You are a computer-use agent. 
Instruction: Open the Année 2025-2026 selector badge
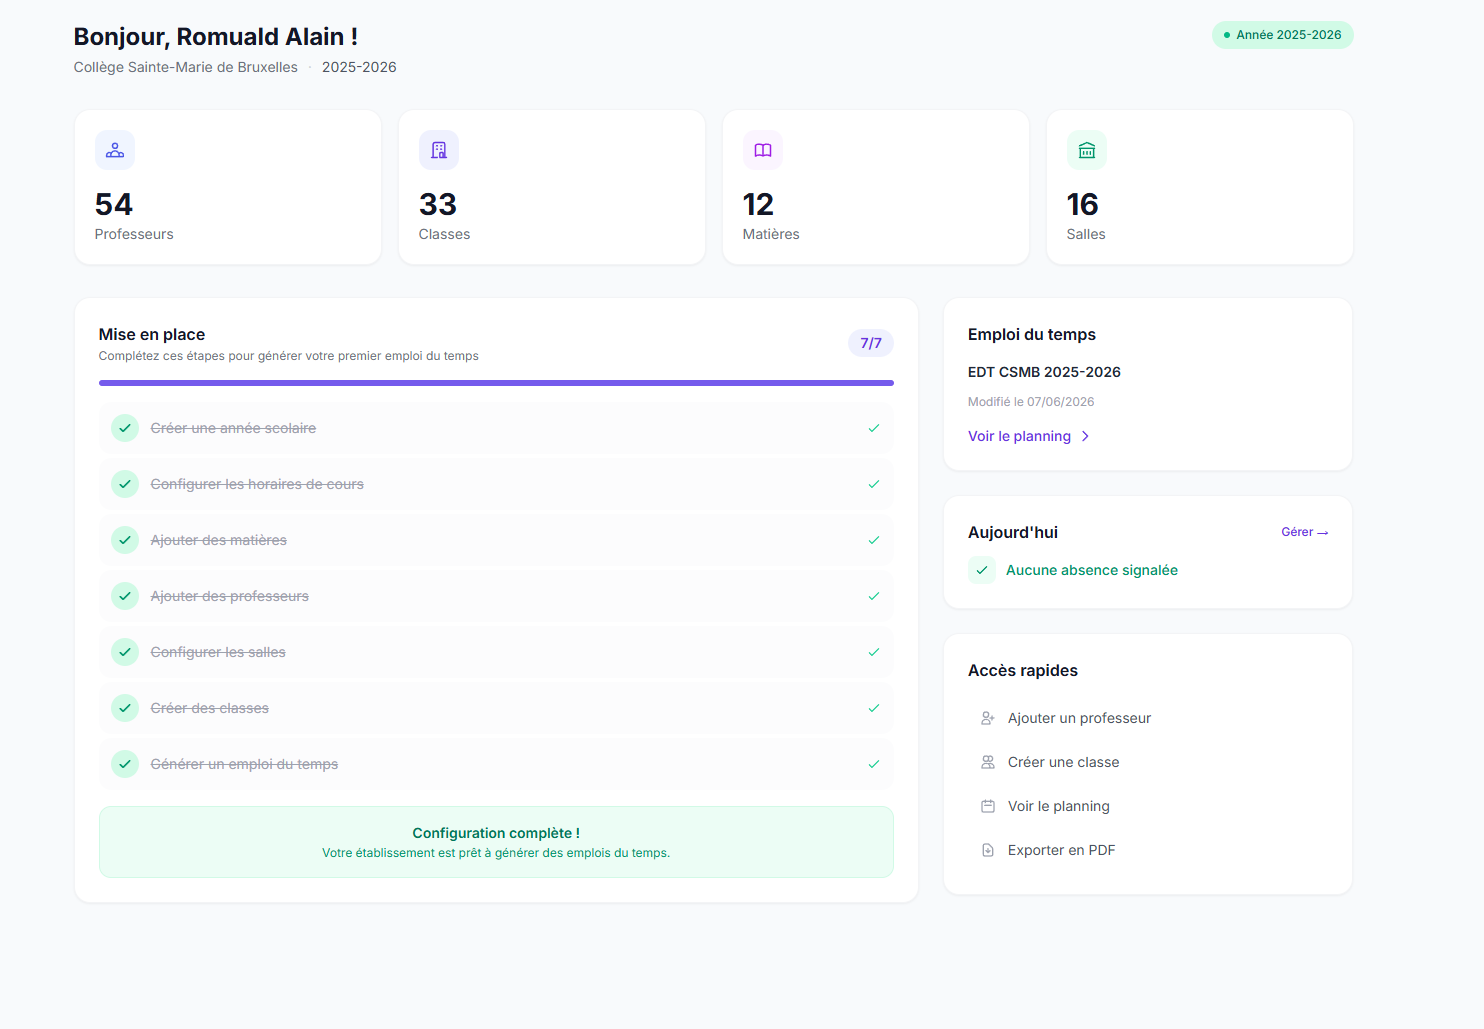pos(1282,35)
